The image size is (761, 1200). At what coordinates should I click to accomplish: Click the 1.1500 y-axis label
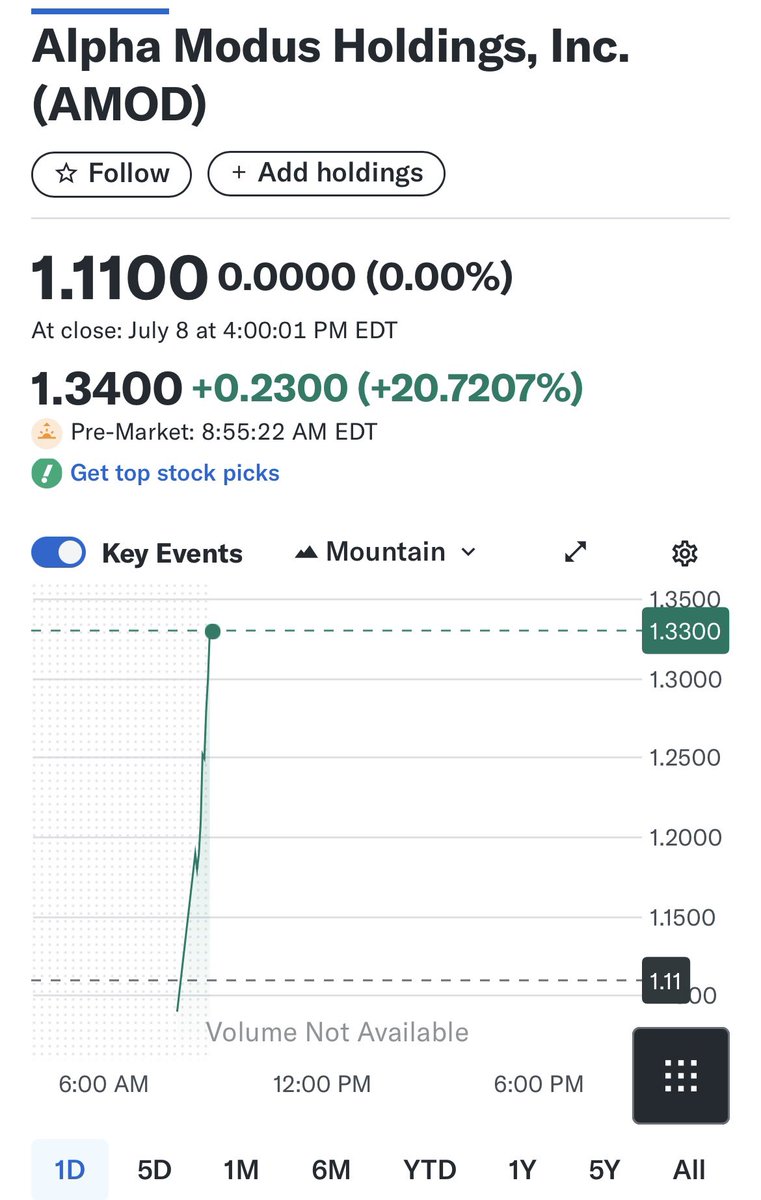[x=684, y=917]
